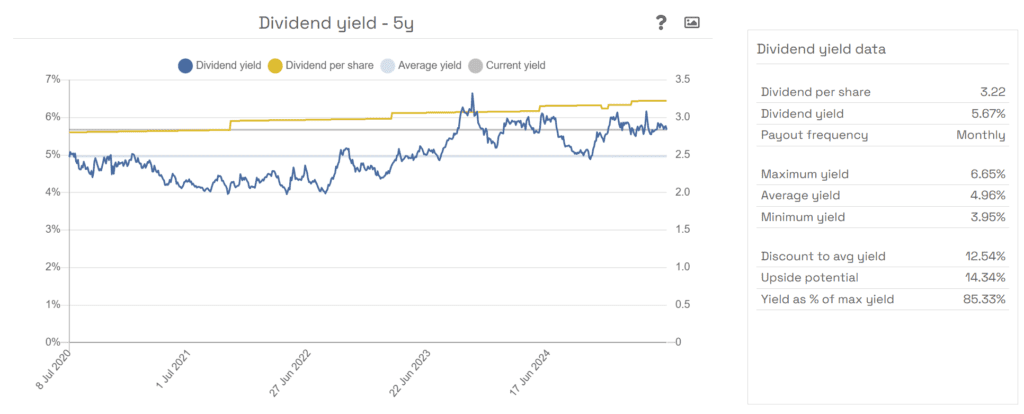Image resolution: width=1024 pixels, height=414 pixels.
Task: Toggle the Dividend yield legend series
Action: [x=219, y=66]
